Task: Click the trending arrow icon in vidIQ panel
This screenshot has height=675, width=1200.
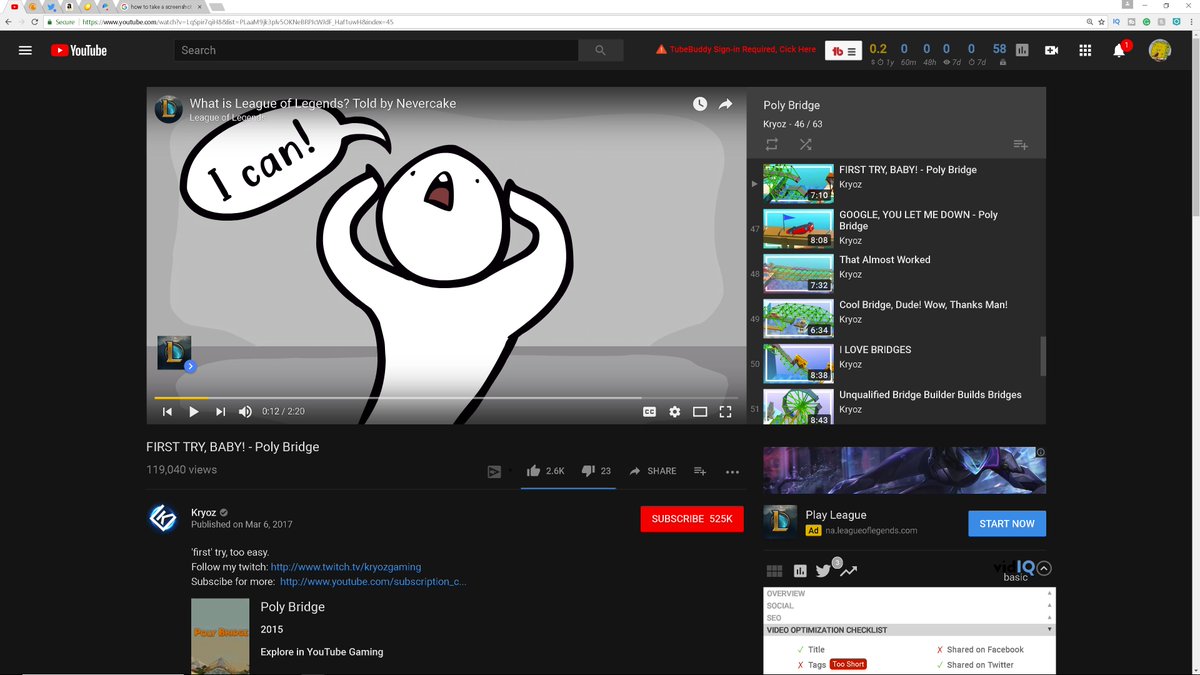Action: 848,571
